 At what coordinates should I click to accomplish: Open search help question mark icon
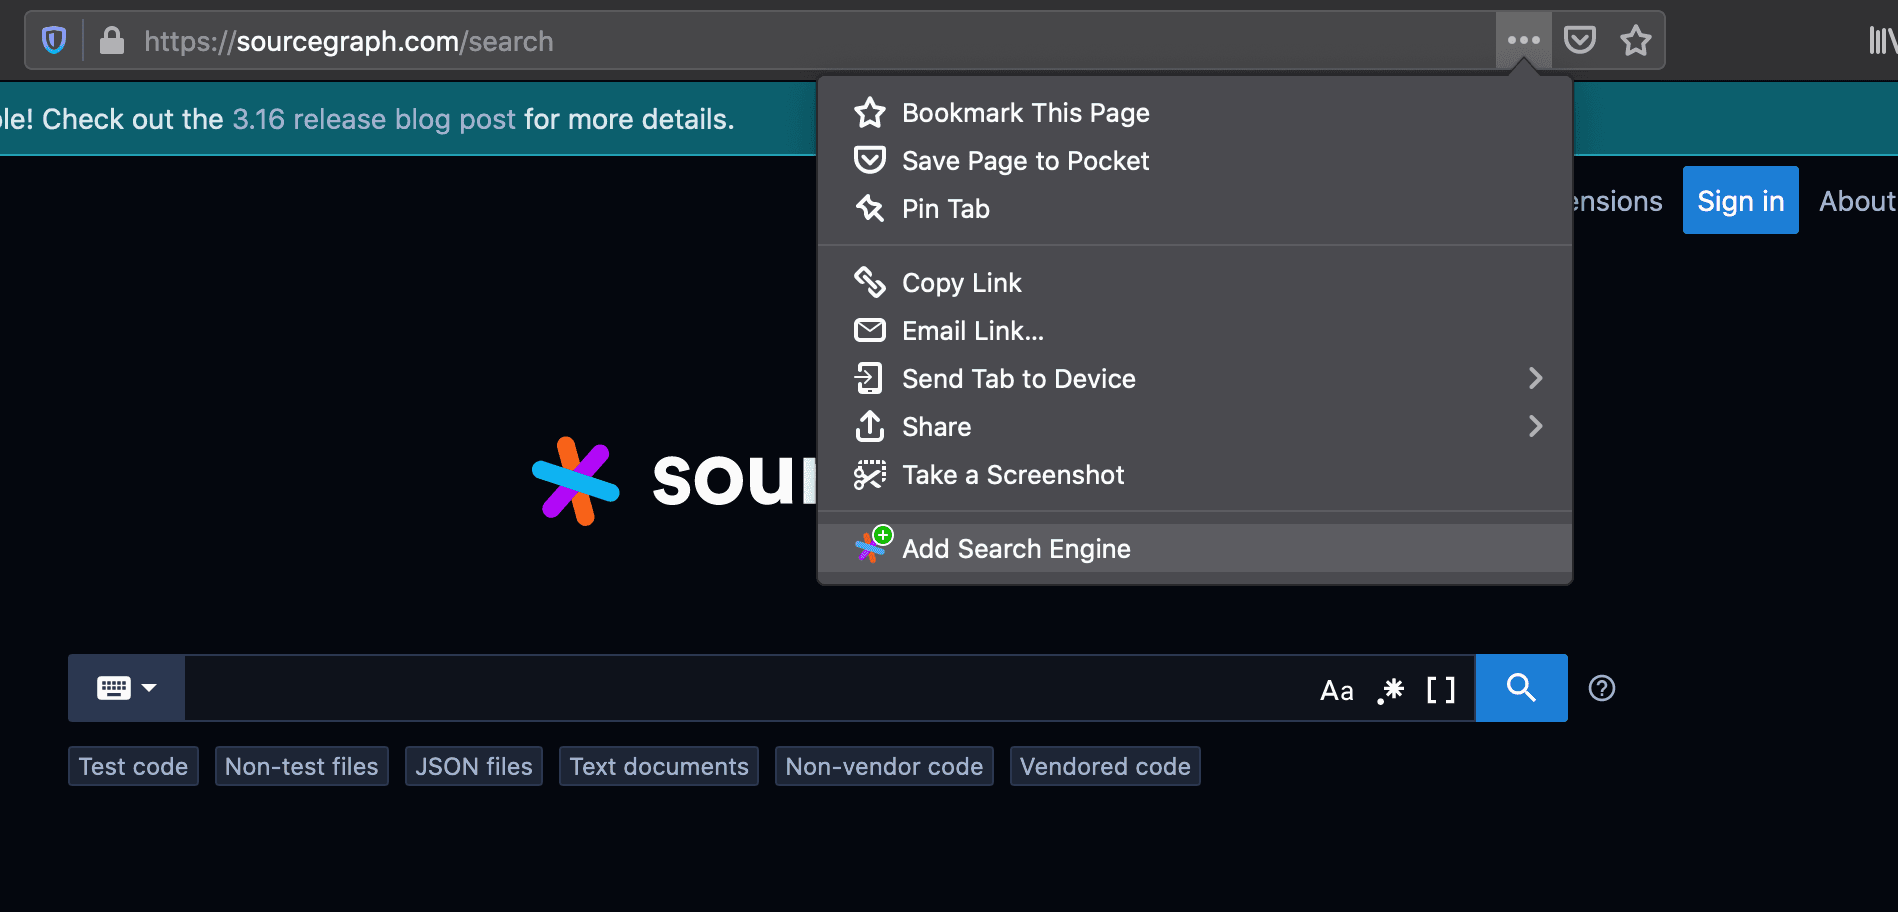click(x=1602, y=688)
